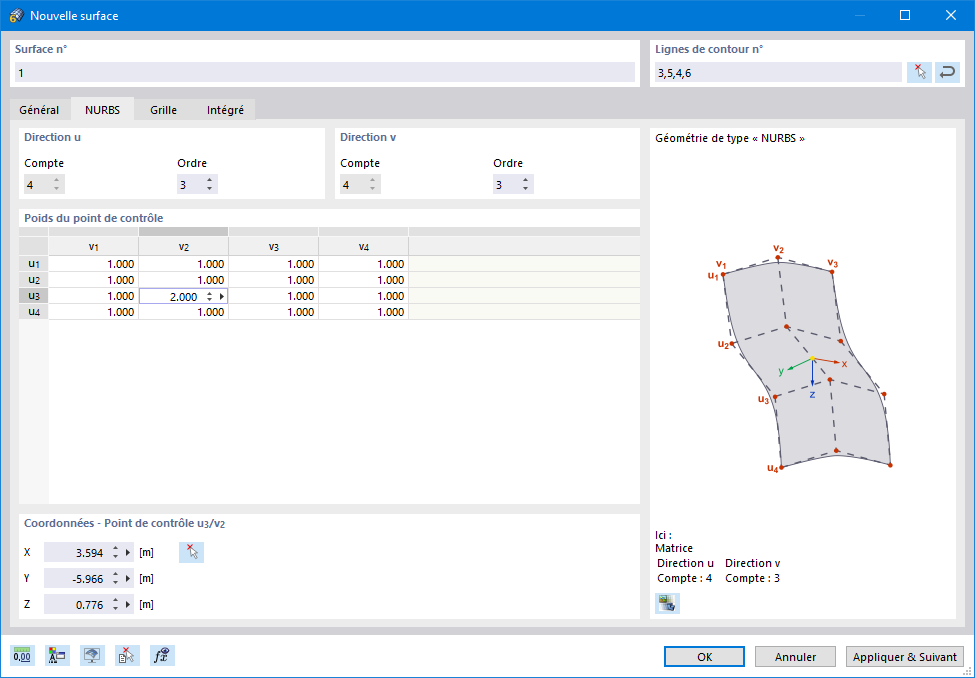Click the Z coordinate value 0.776

point(90,605)
